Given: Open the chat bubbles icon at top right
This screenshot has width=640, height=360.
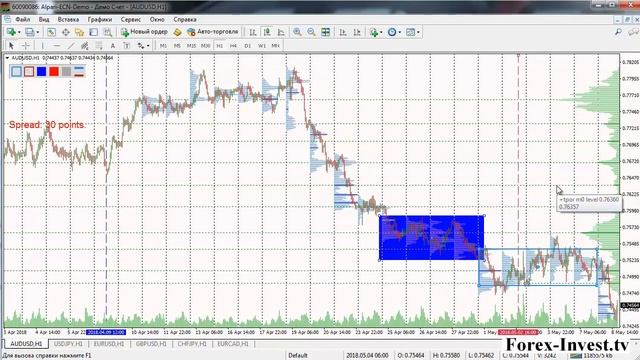Looking at the screenshot, I should (x=633, y=32).
